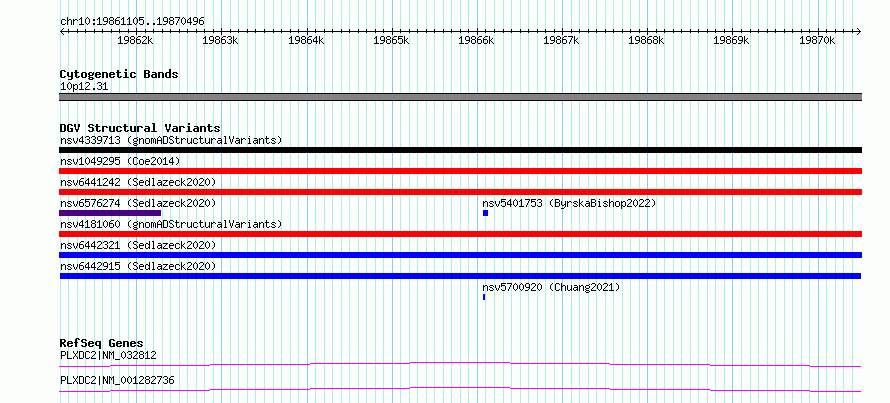The width and height of the screenshot is (890, 403).
Task: Click the 19863k ruler tick label
Action: (x=220, y=41)
